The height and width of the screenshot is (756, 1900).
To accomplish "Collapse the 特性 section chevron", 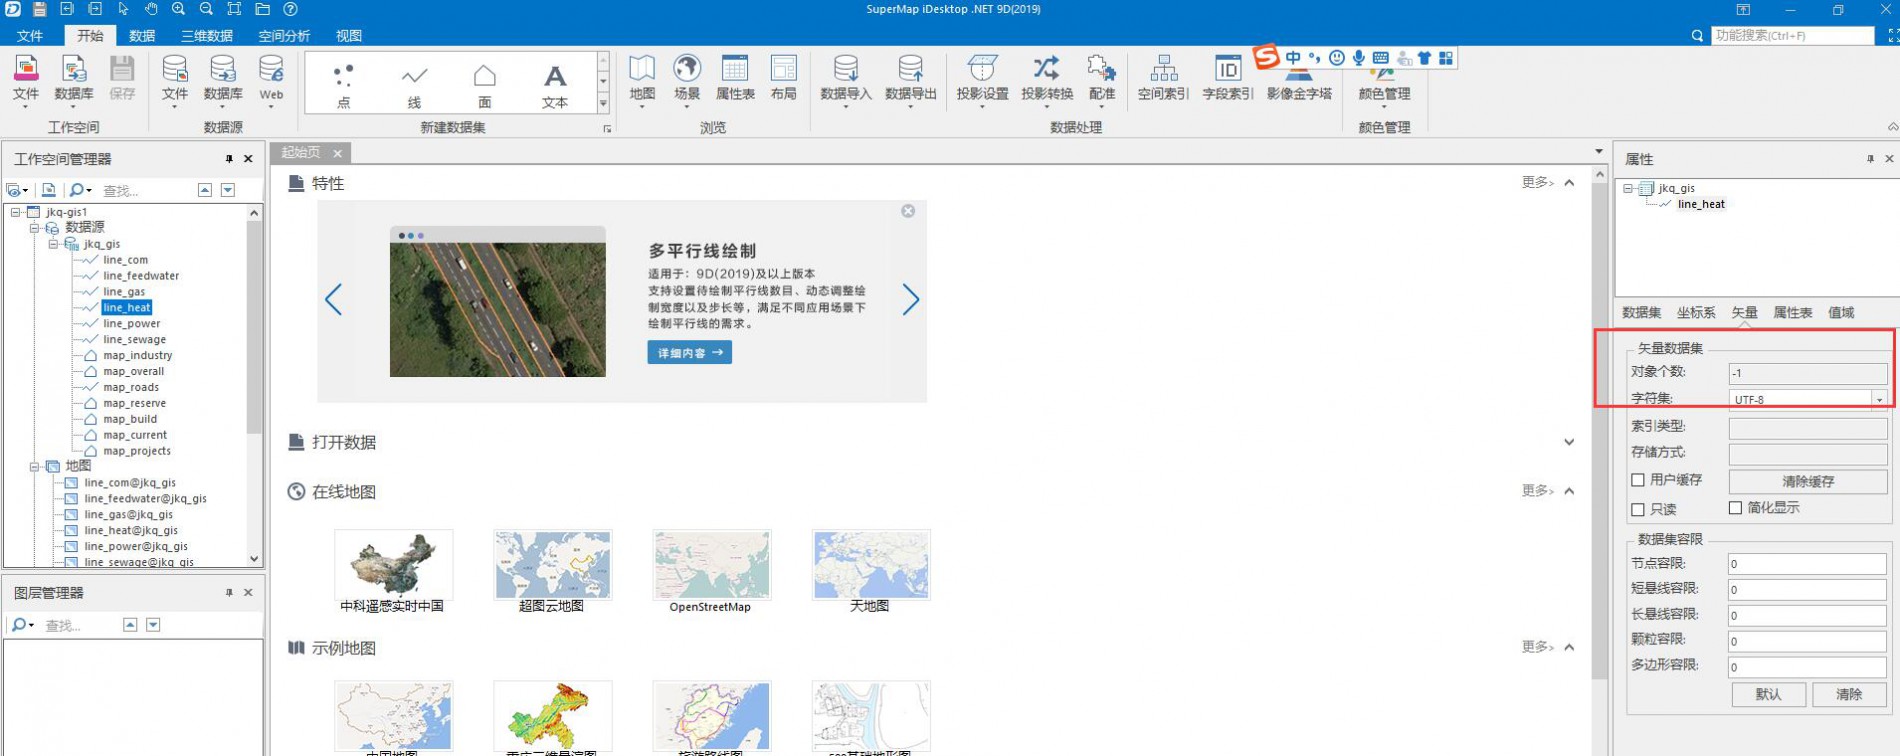I will 1569,183.
